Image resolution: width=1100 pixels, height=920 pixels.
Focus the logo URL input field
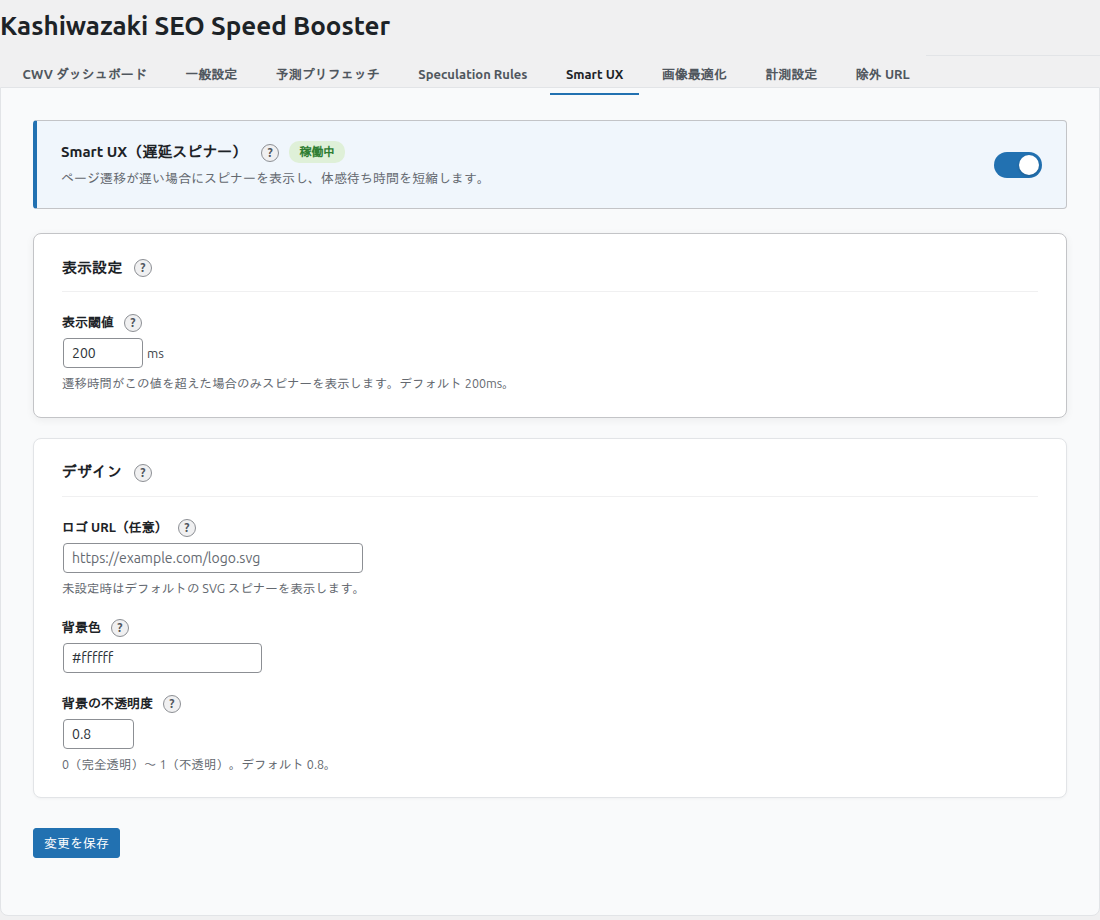pos(212,557)
